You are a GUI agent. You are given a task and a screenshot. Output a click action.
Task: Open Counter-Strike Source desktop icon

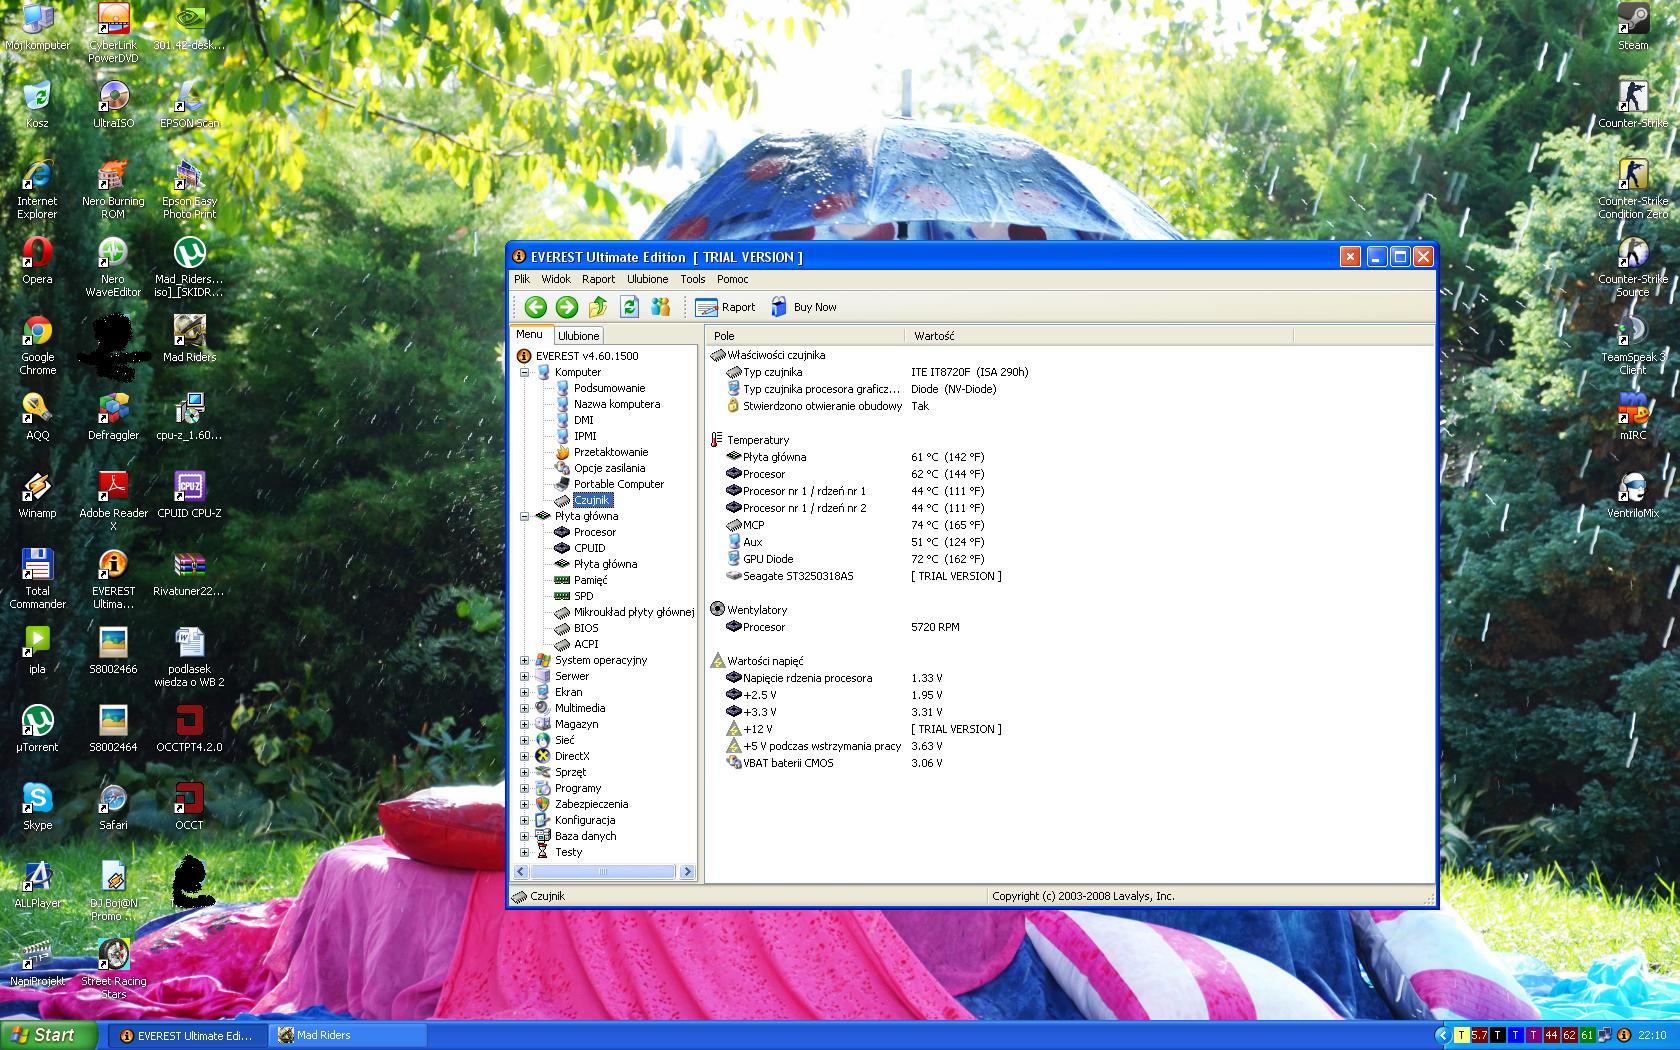tap(1633, 267)
